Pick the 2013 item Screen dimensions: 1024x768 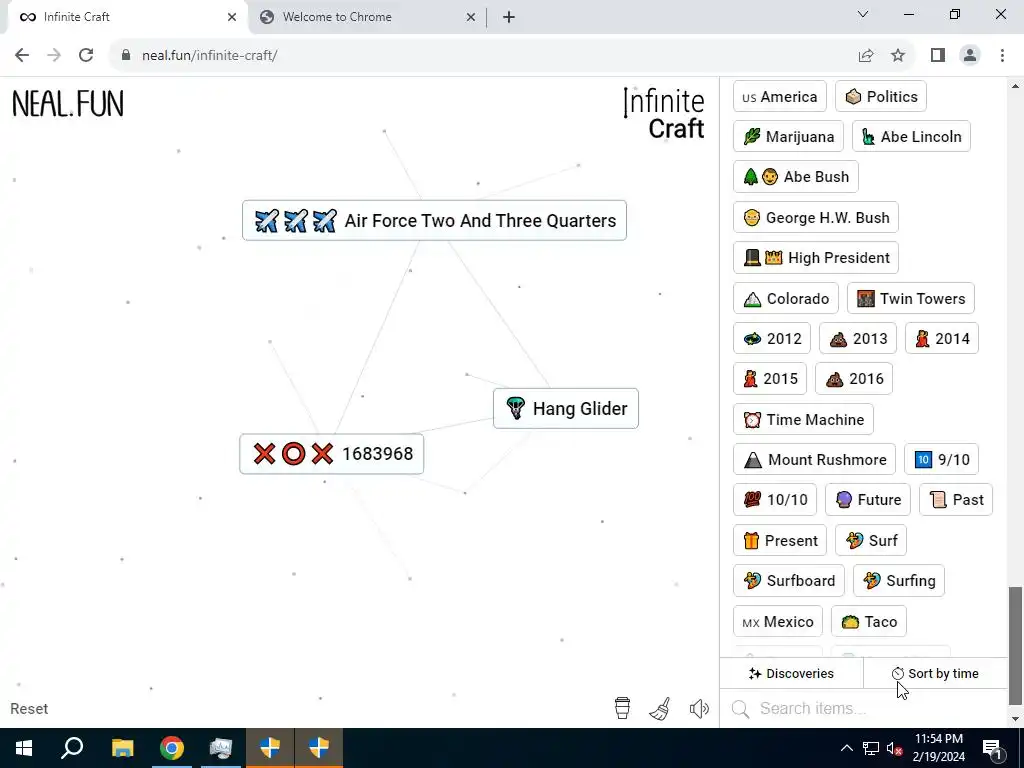858,338
